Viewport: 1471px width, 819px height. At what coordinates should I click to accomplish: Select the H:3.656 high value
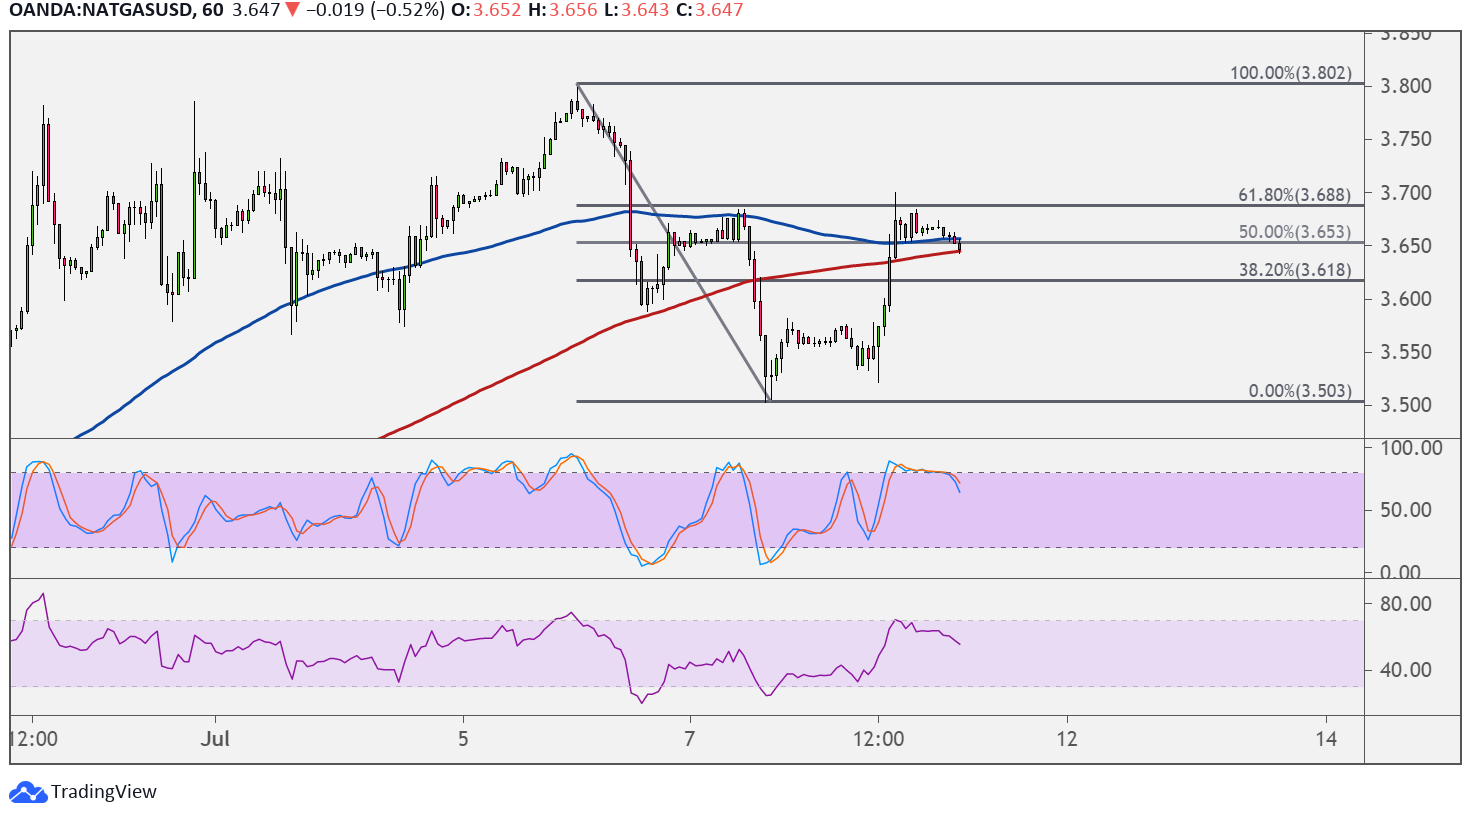pos(561,10)
